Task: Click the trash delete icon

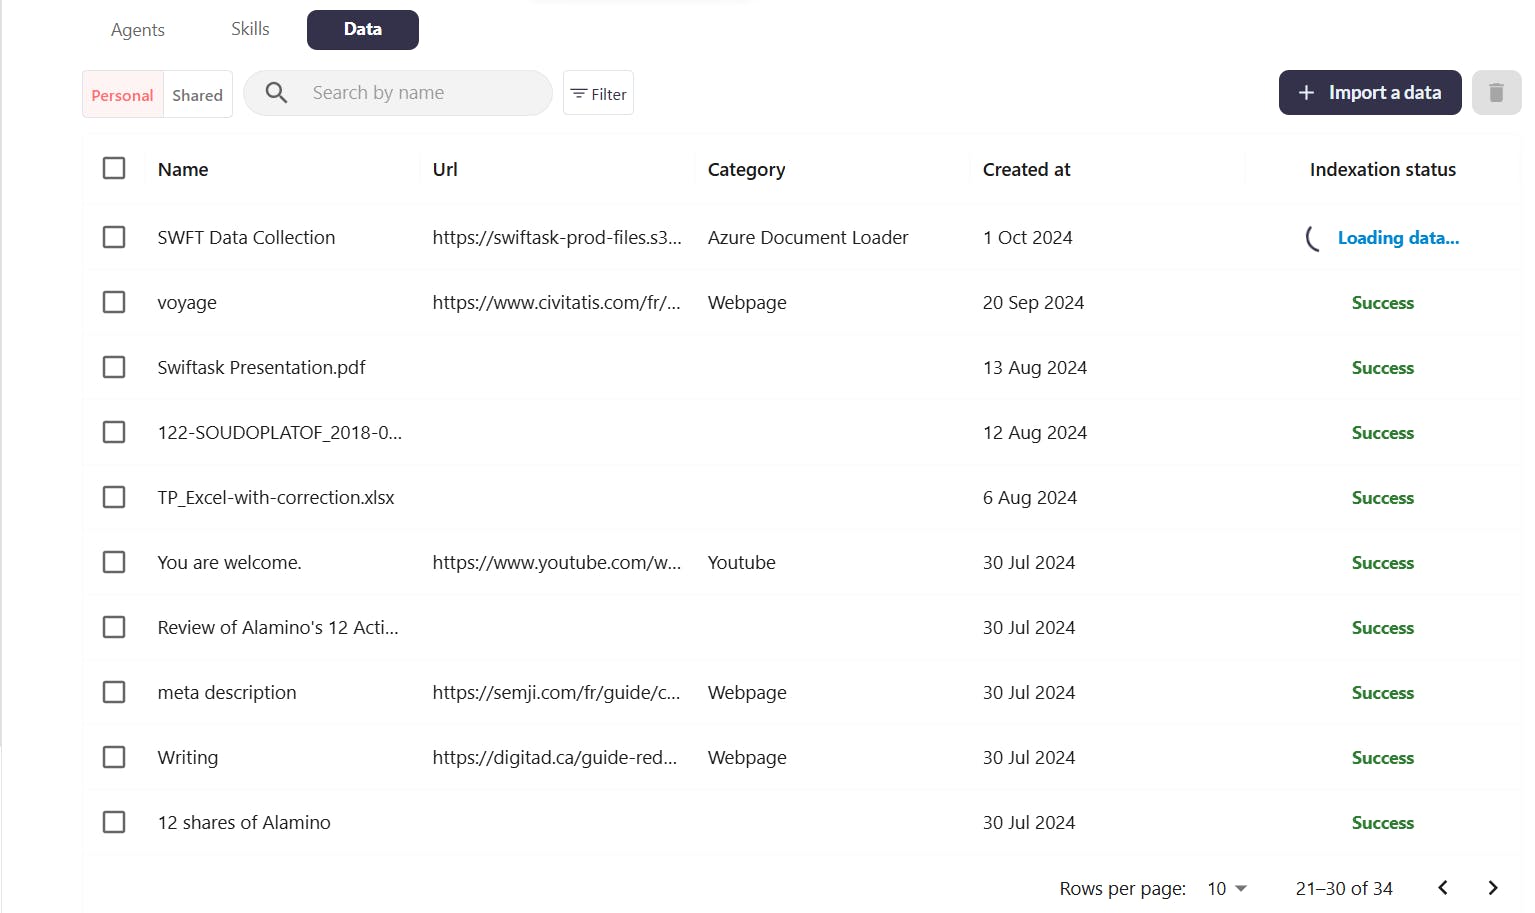Action: (1496, 93)
